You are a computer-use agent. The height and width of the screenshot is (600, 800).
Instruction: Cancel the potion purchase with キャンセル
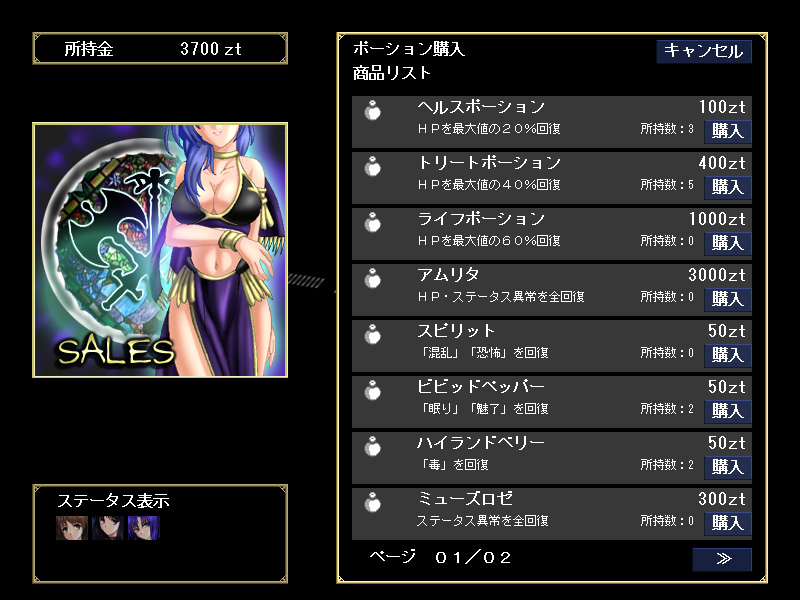point(704,51)
